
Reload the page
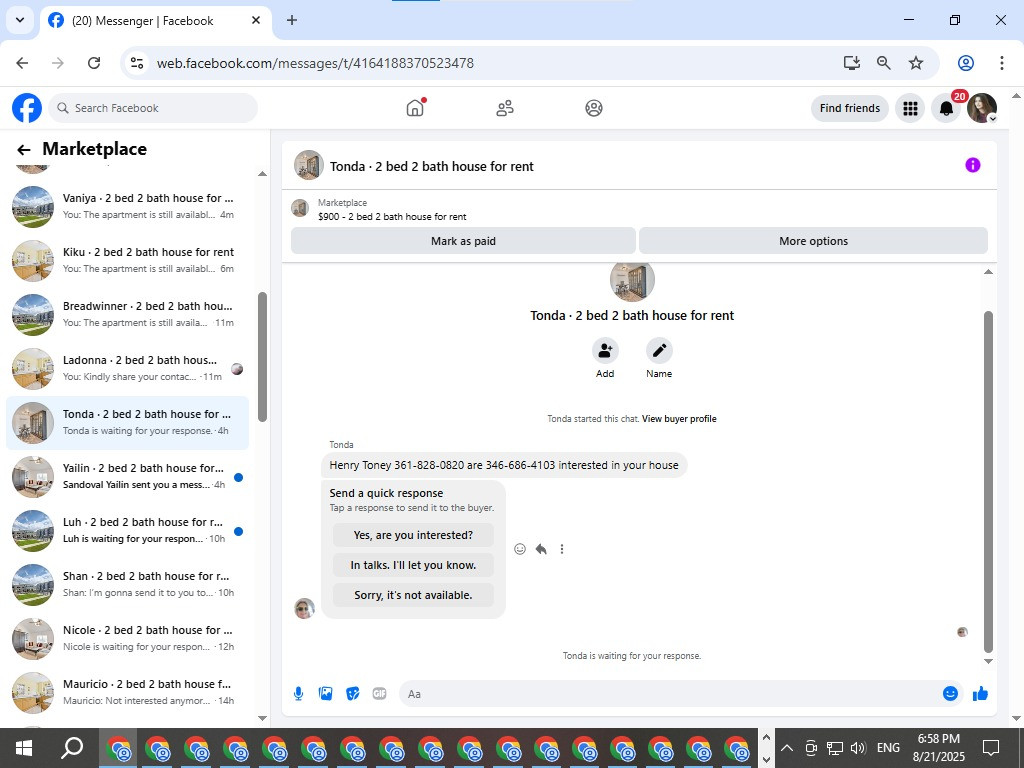(x=94, y=63)
